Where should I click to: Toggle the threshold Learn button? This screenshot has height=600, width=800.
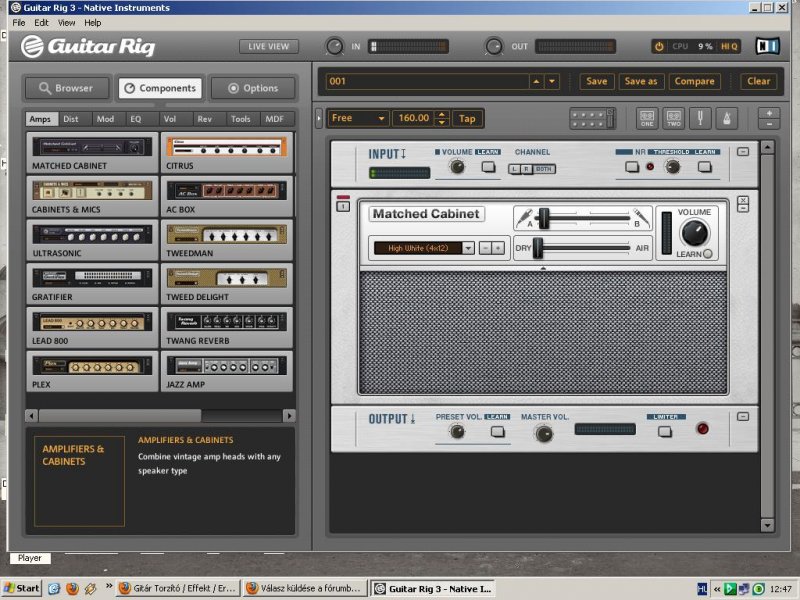pos(705,167)
